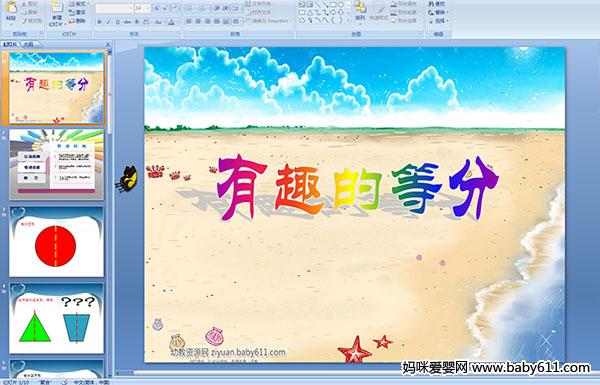600x385 pixels.
Task: Switch to the Outline tab in the pane
Action: 28,44
